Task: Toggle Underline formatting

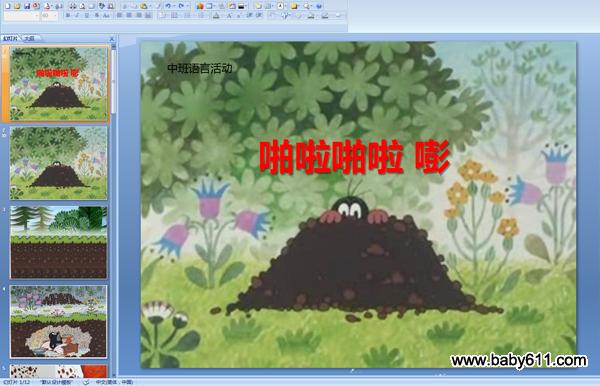Action: point(86,16)
